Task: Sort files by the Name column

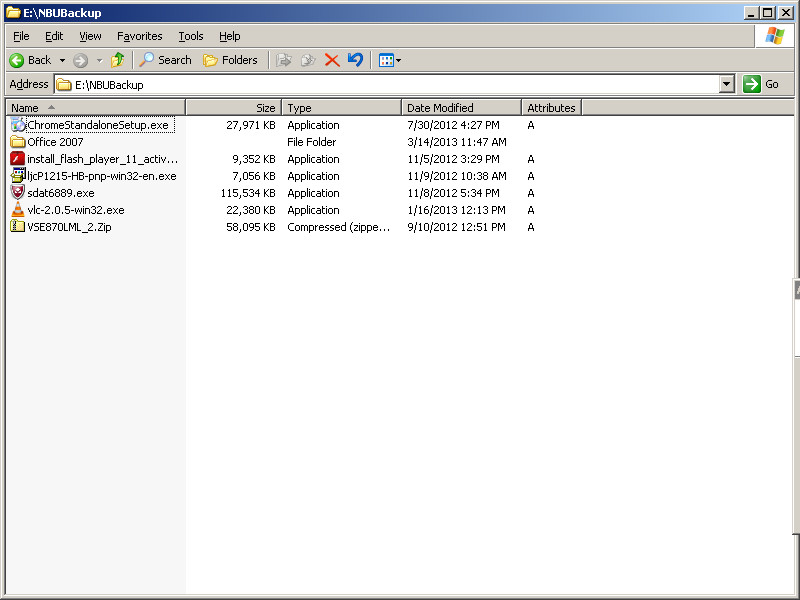Action: tap(95, 108)
